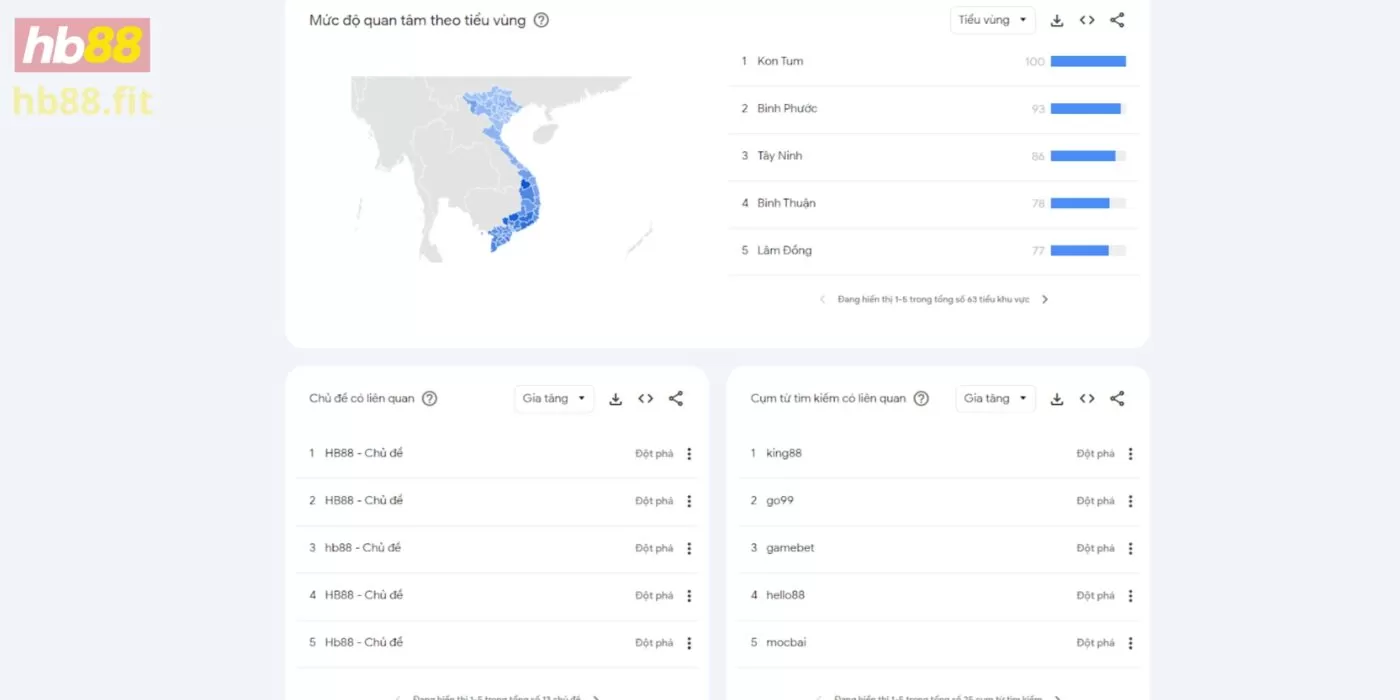Click the Đột phá label for king88
Screen dimensions: 1400x700
1095,454
